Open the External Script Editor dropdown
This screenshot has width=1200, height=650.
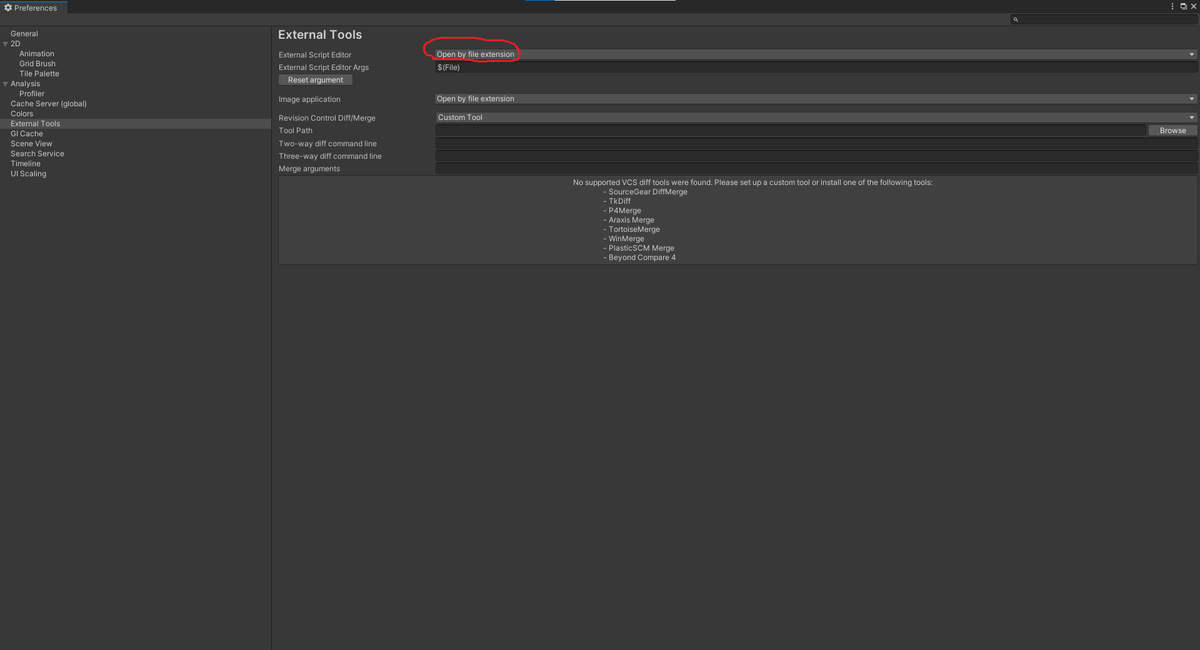pos(815,54)
